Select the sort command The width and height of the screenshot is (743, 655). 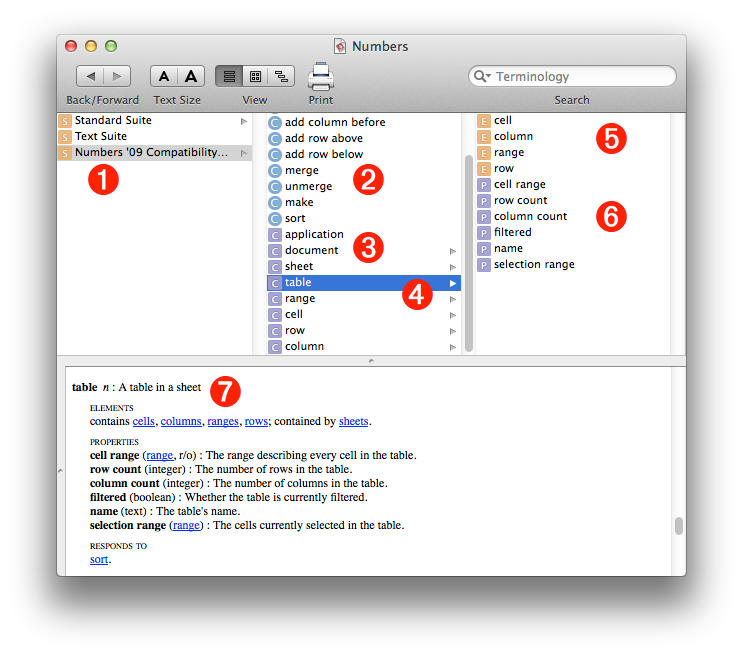[x=363, y=218]
